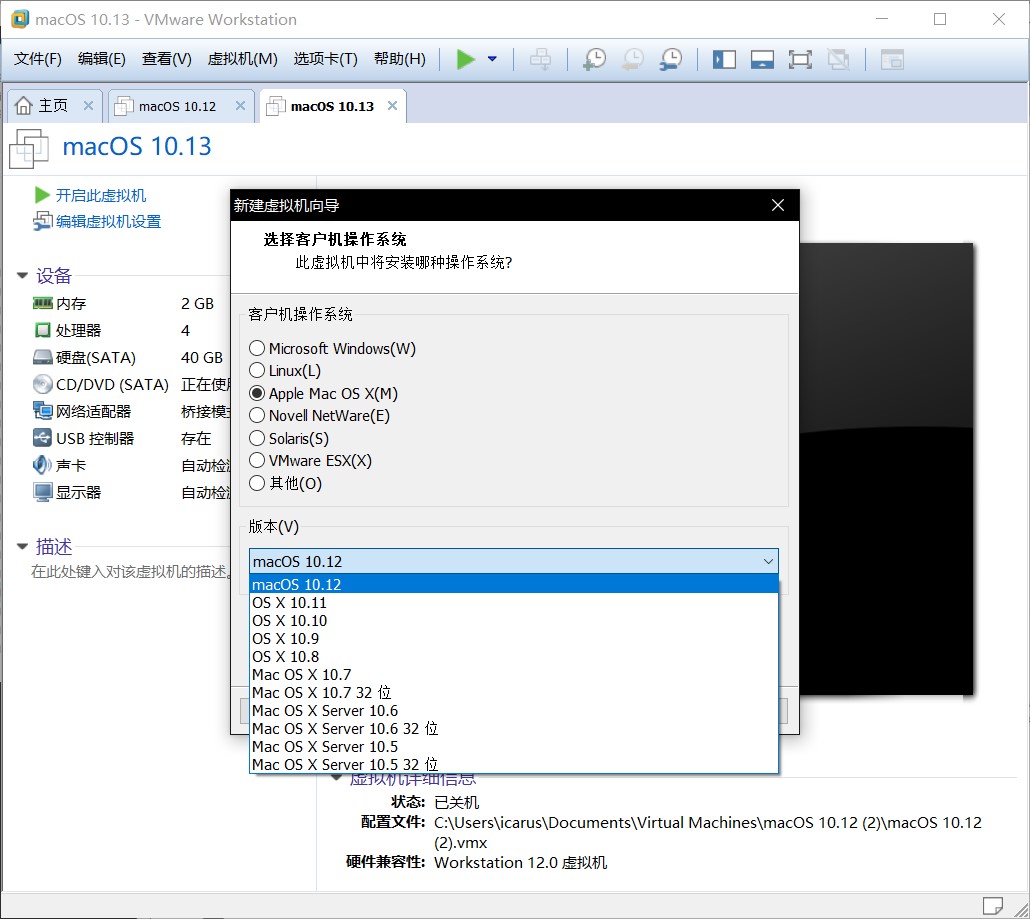This screenshot has height=919, width=1030.
Task: Click the thumbnail bar view icon
Action: pos(762,60)
